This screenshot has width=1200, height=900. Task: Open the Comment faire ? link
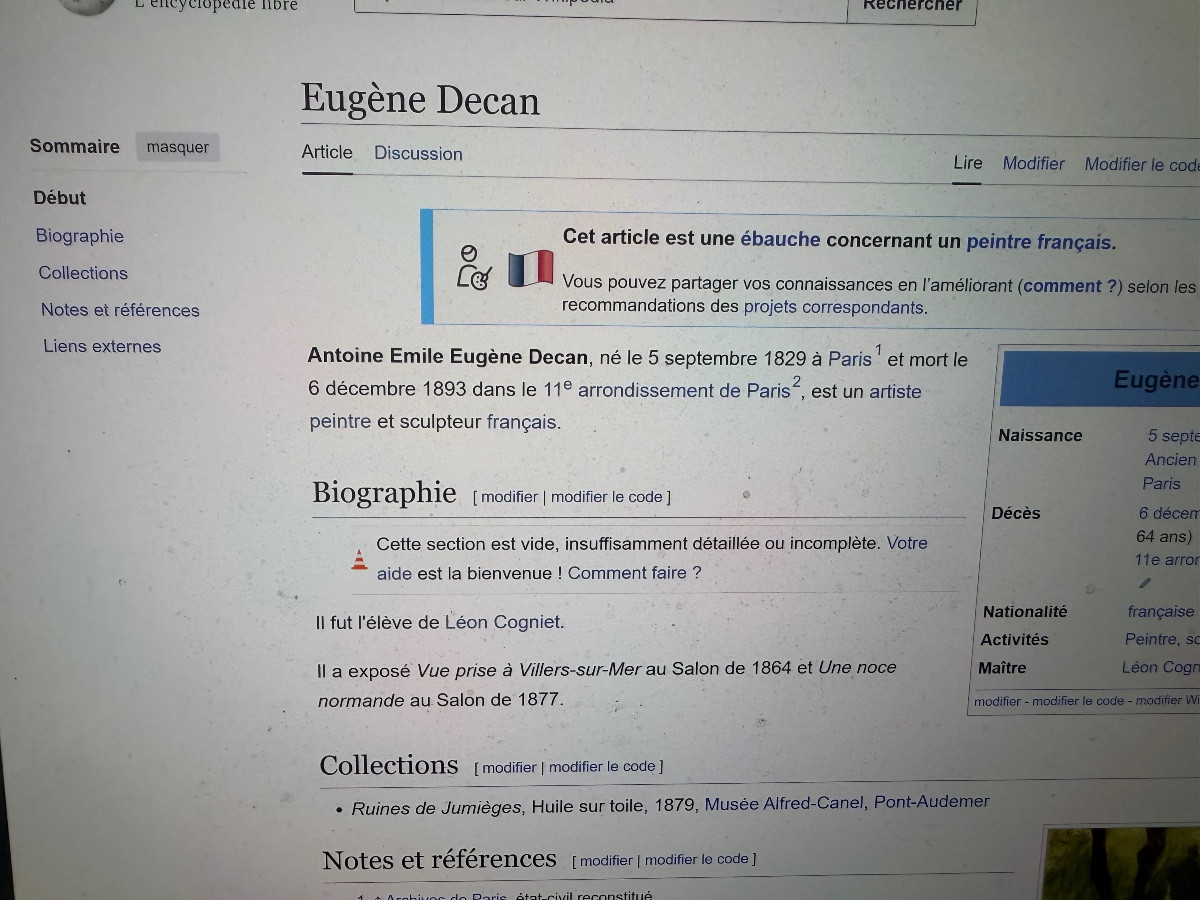click(635, 573)
